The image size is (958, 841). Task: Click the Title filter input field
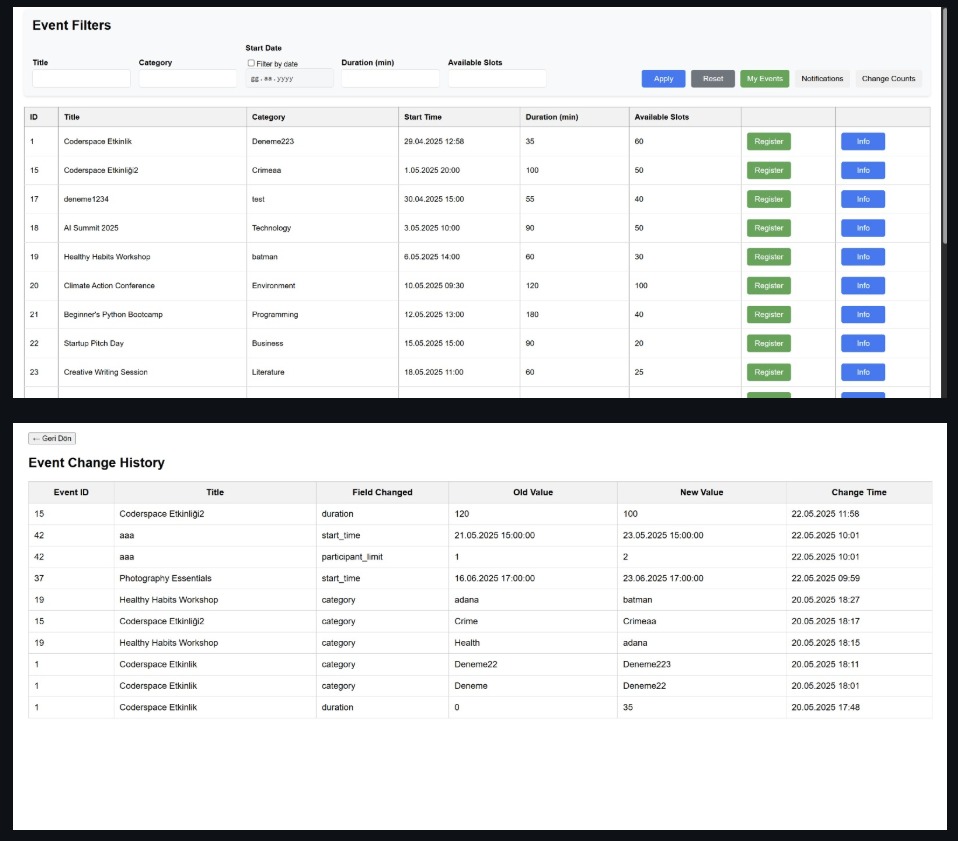pyautogui.click(x=81, y=78)
